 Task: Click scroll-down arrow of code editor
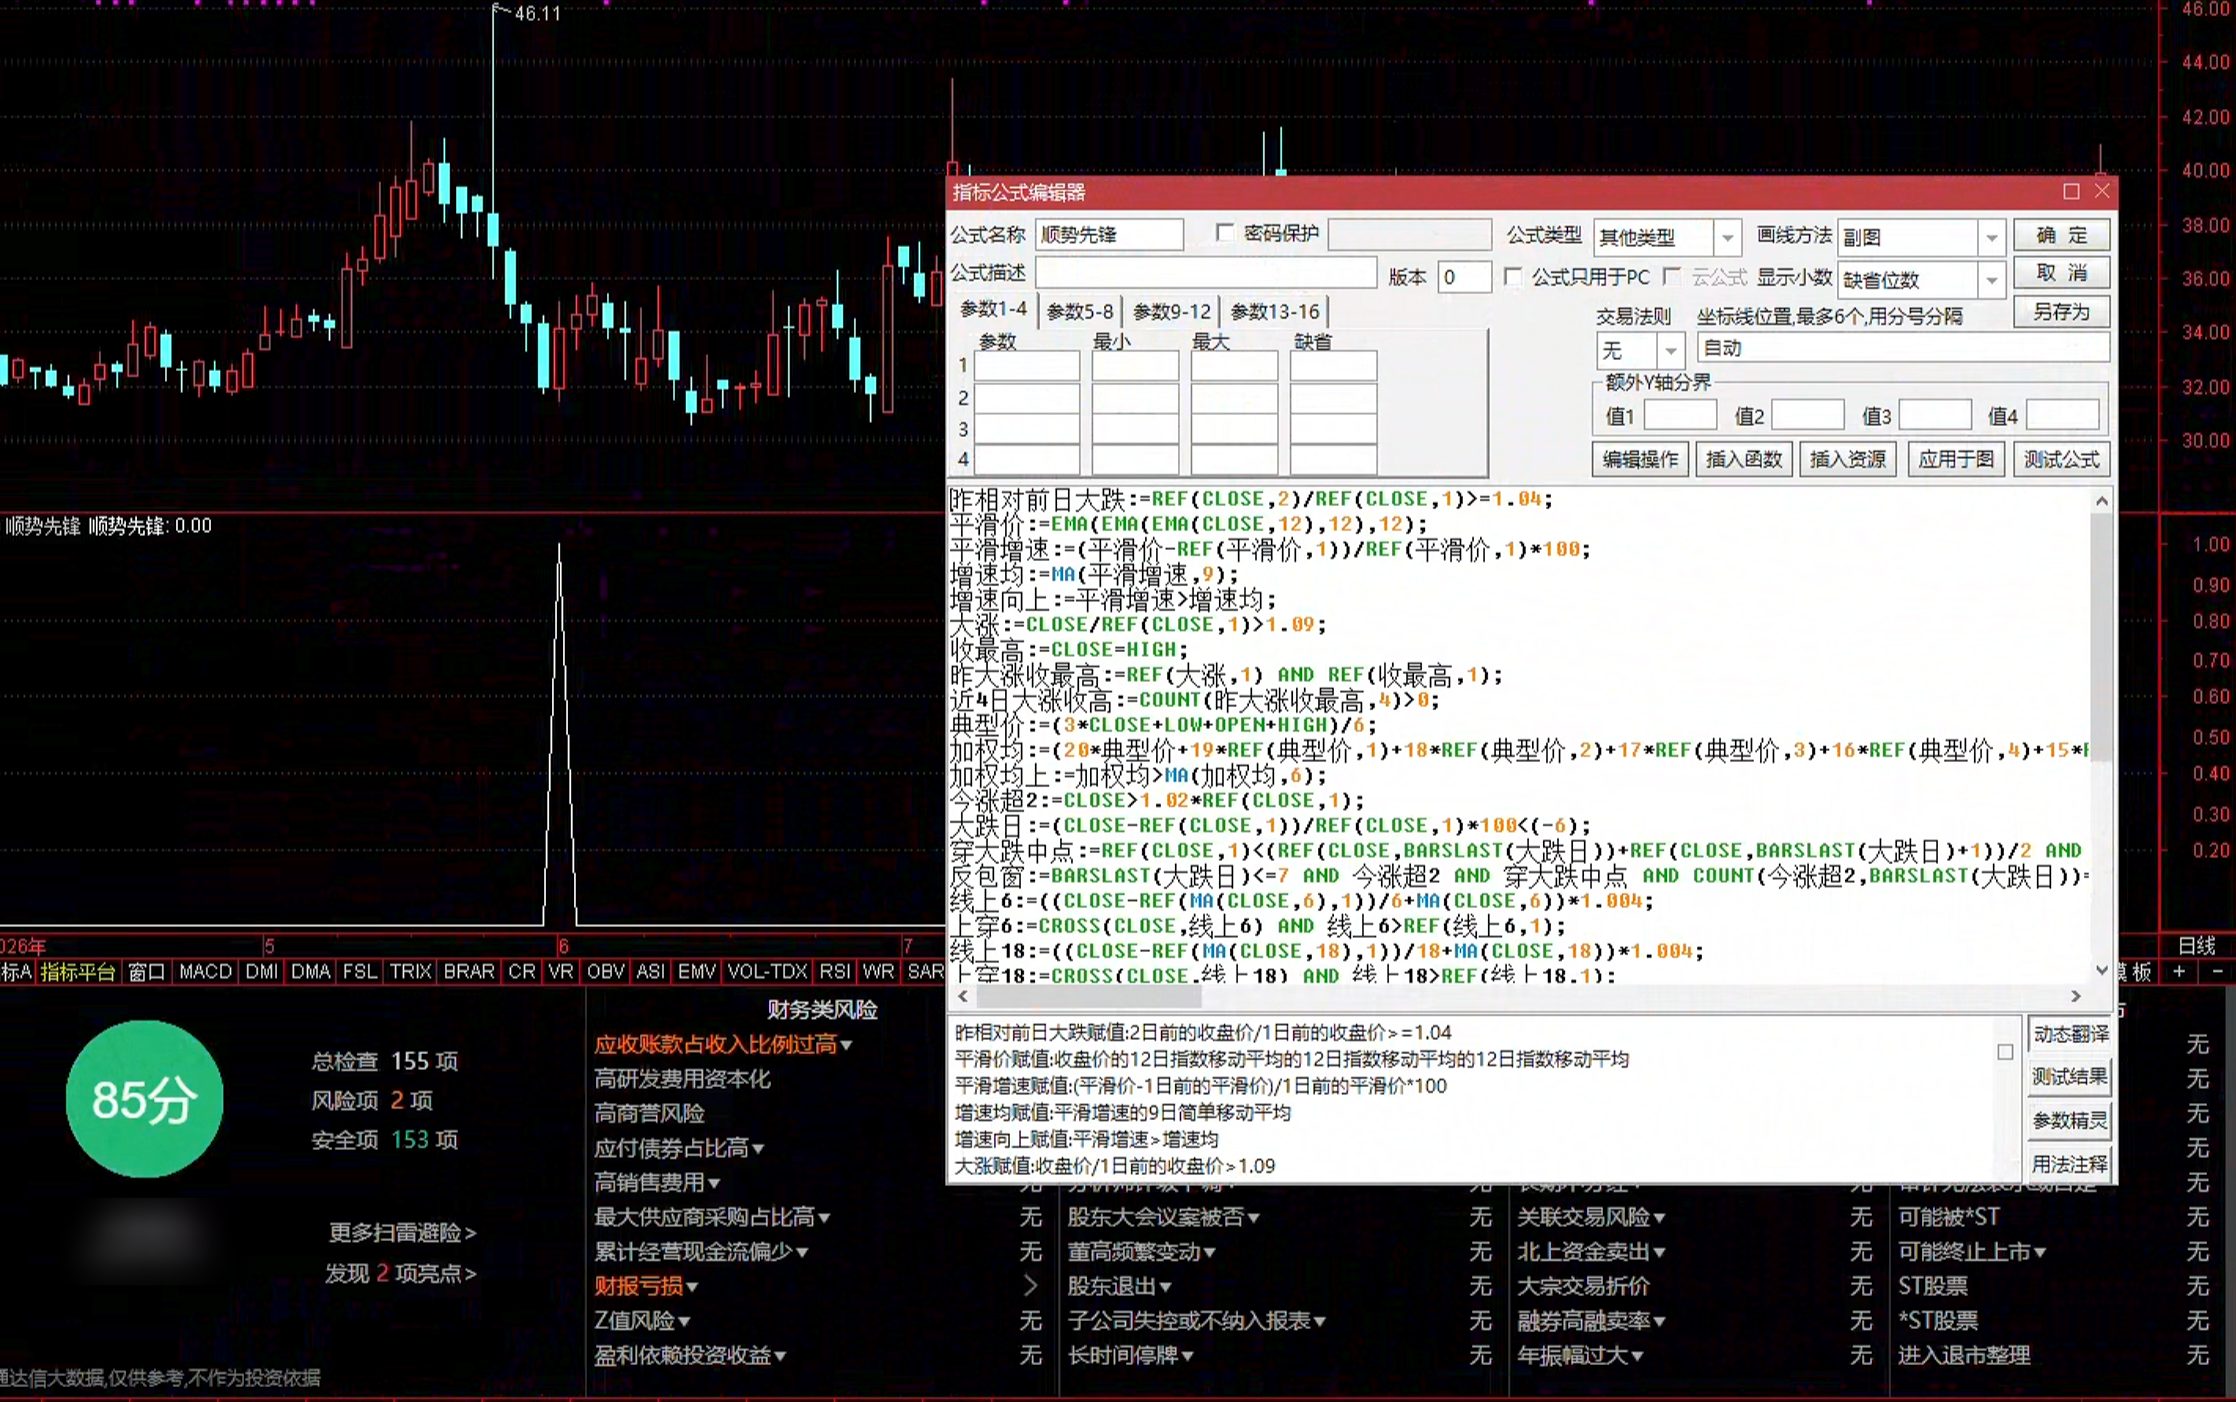(2101, 969)
